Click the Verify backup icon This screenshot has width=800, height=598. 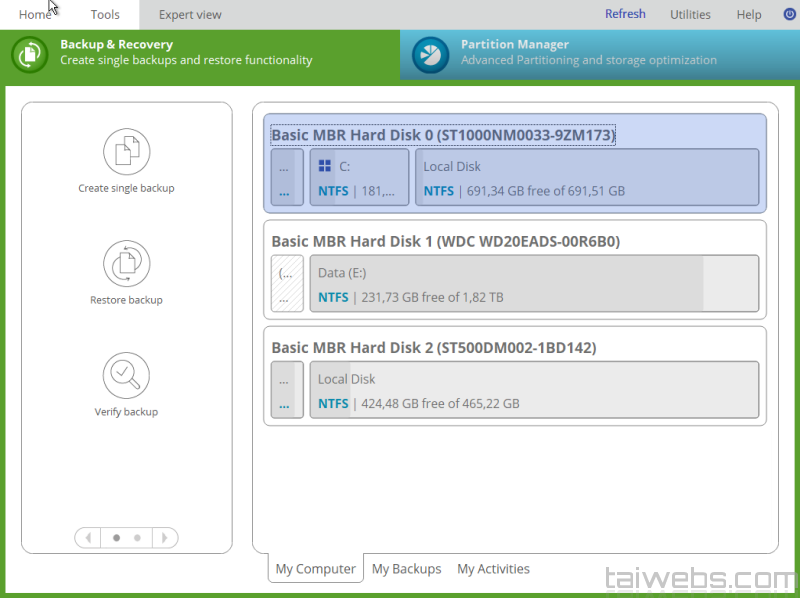(126, 376)
